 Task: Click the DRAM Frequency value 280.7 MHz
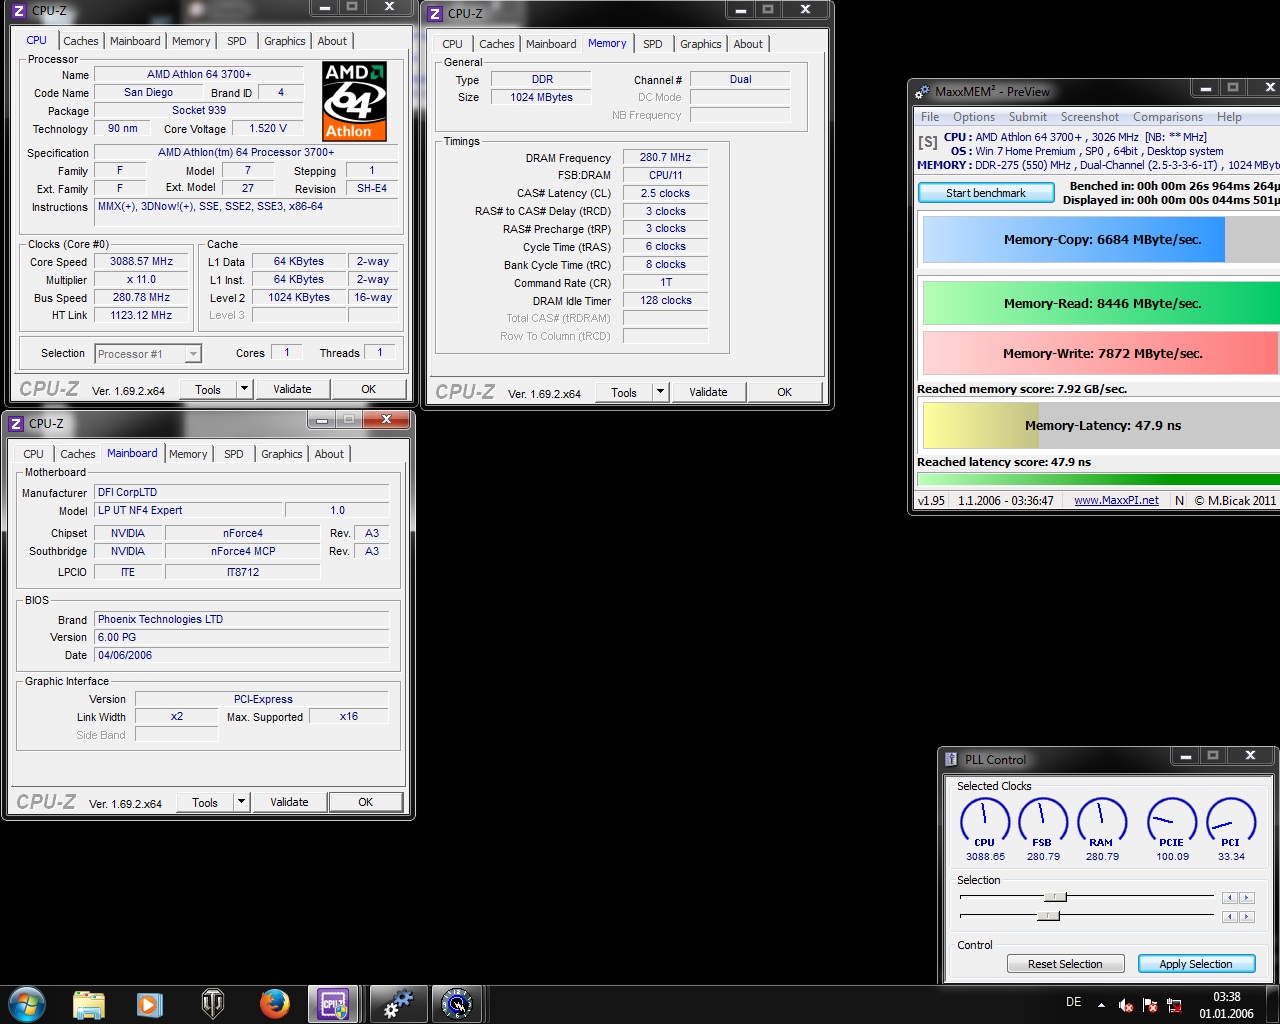pyautogui.click(x=666, y=157)
